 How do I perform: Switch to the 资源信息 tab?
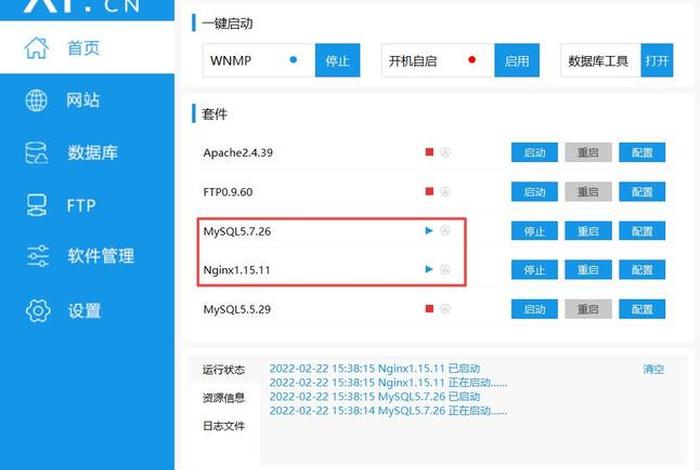(224, 397)
